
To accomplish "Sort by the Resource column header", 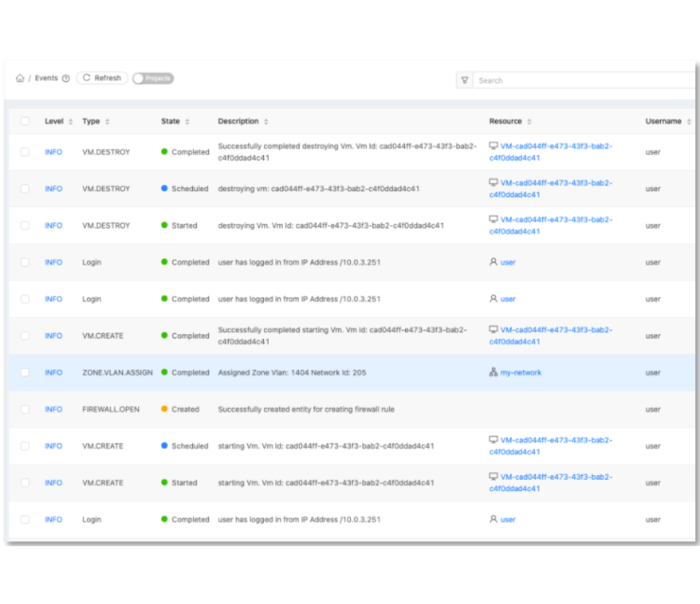I will (529, 122).
